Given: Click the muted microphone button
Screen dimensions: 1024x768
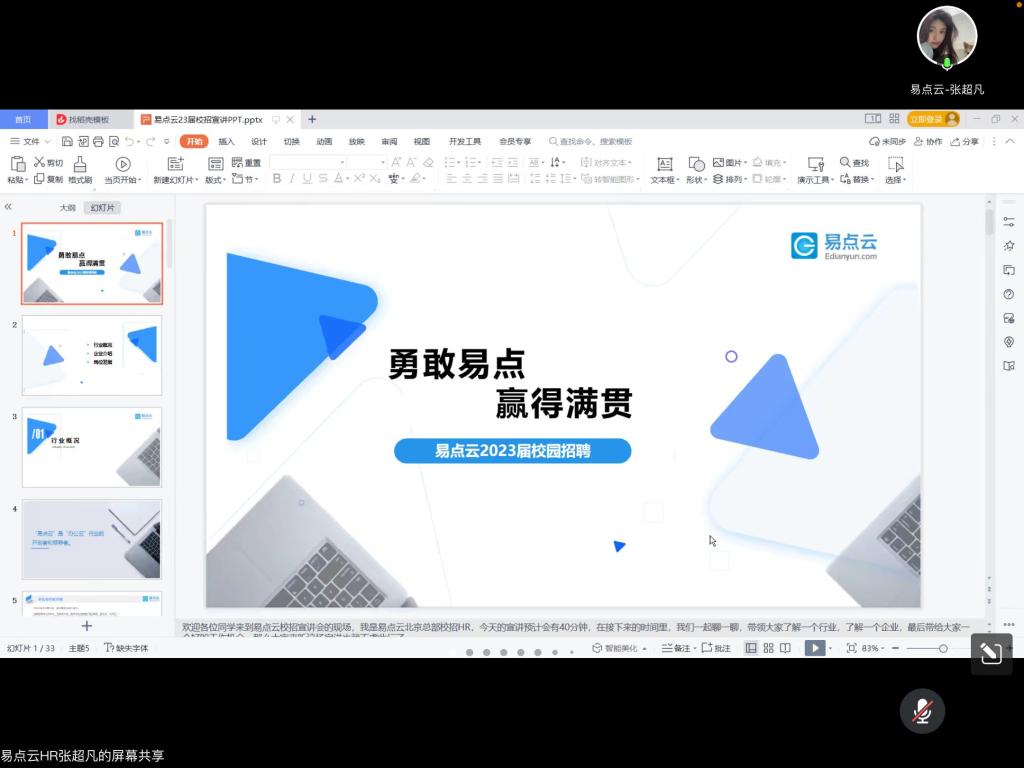Looking at the screenshot, I should 922,711.
